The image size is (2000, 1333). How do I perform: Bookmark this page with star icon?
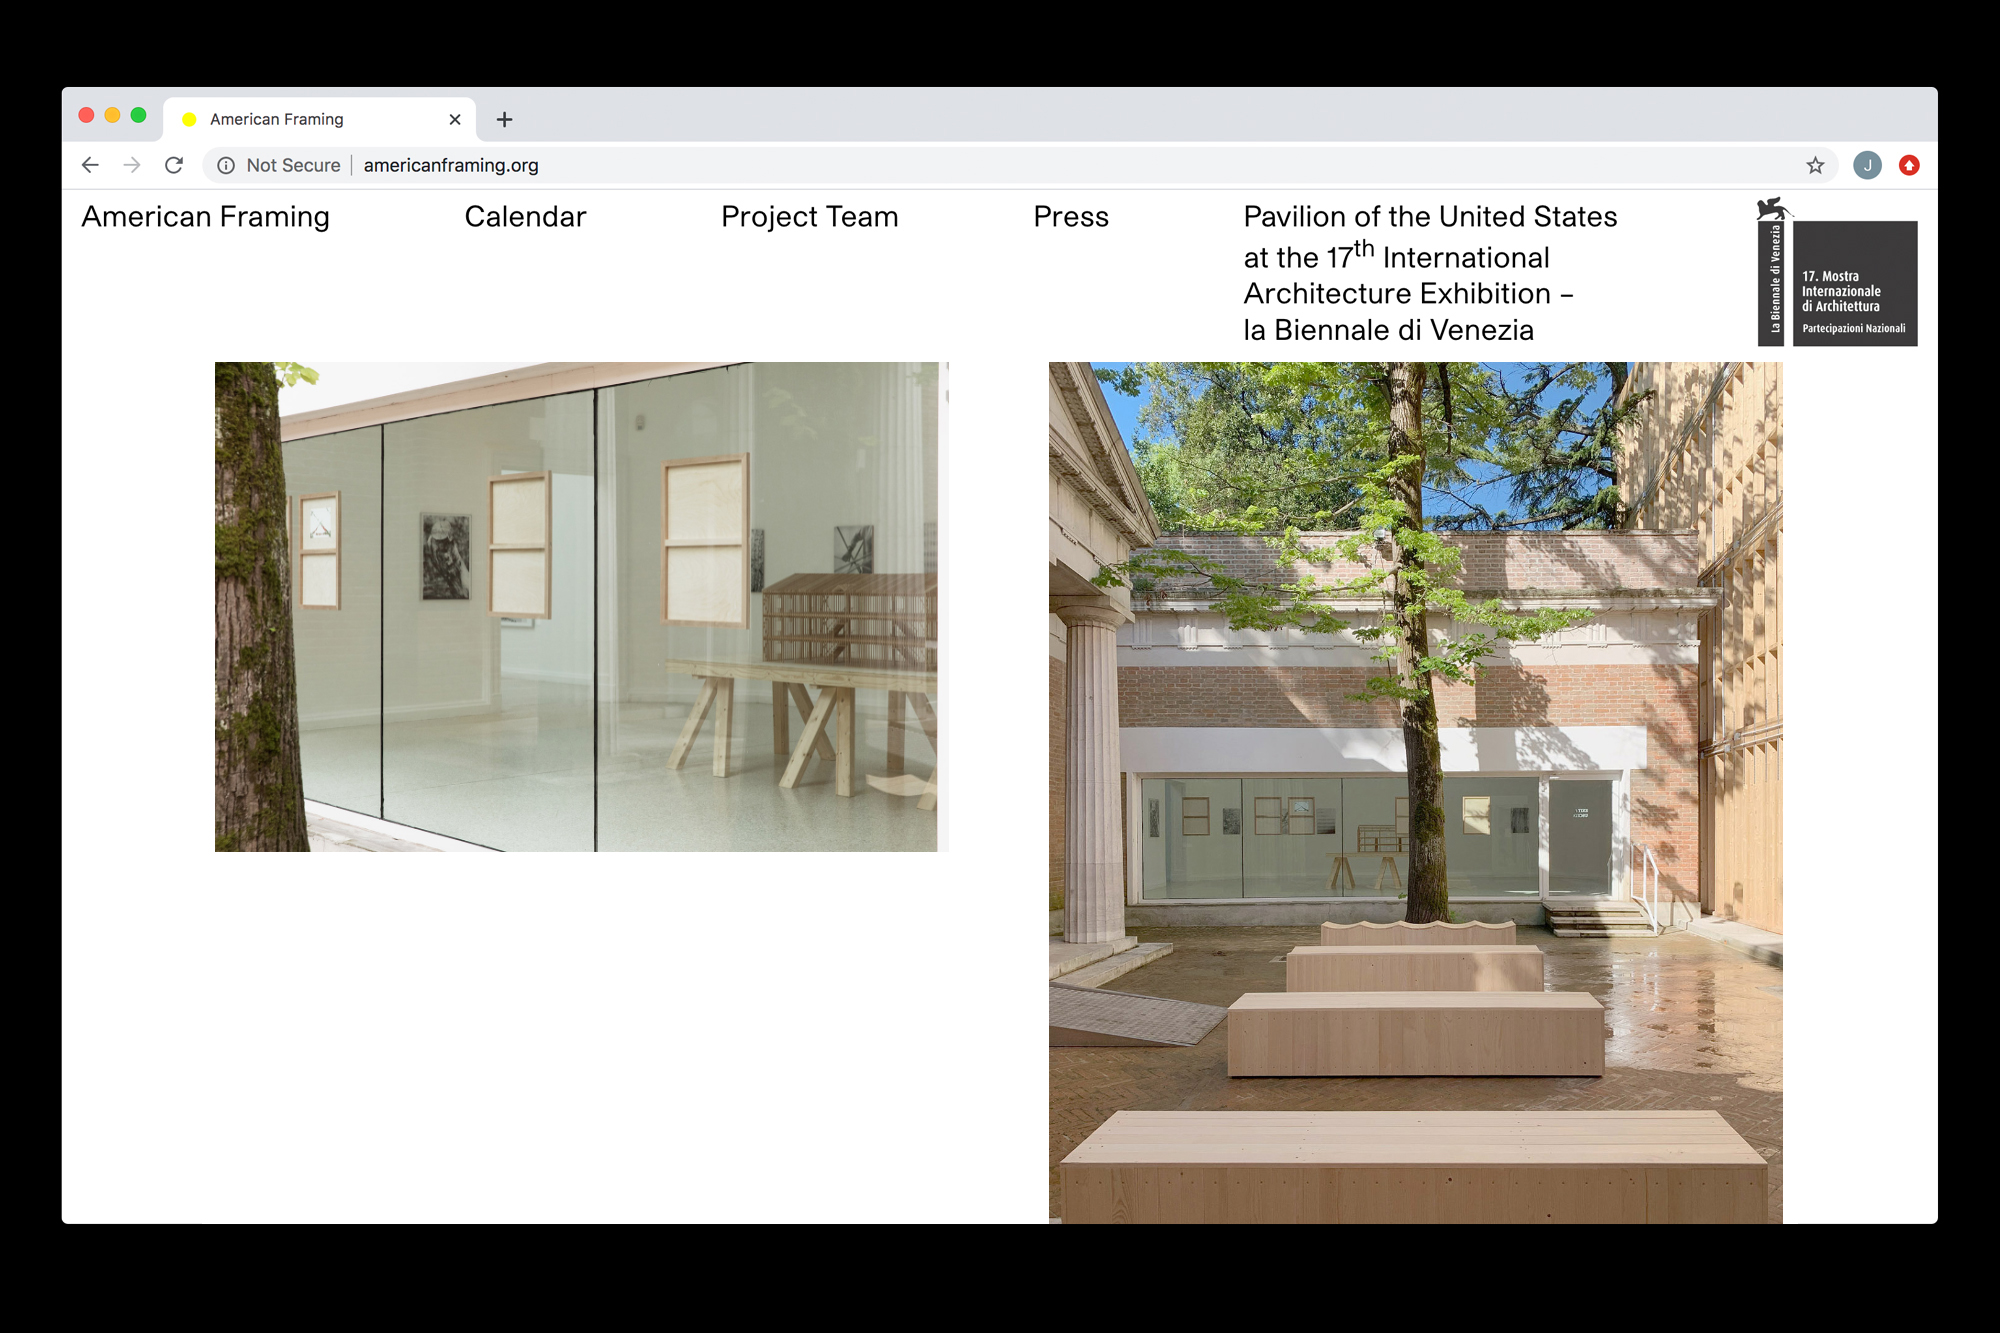1815,165
